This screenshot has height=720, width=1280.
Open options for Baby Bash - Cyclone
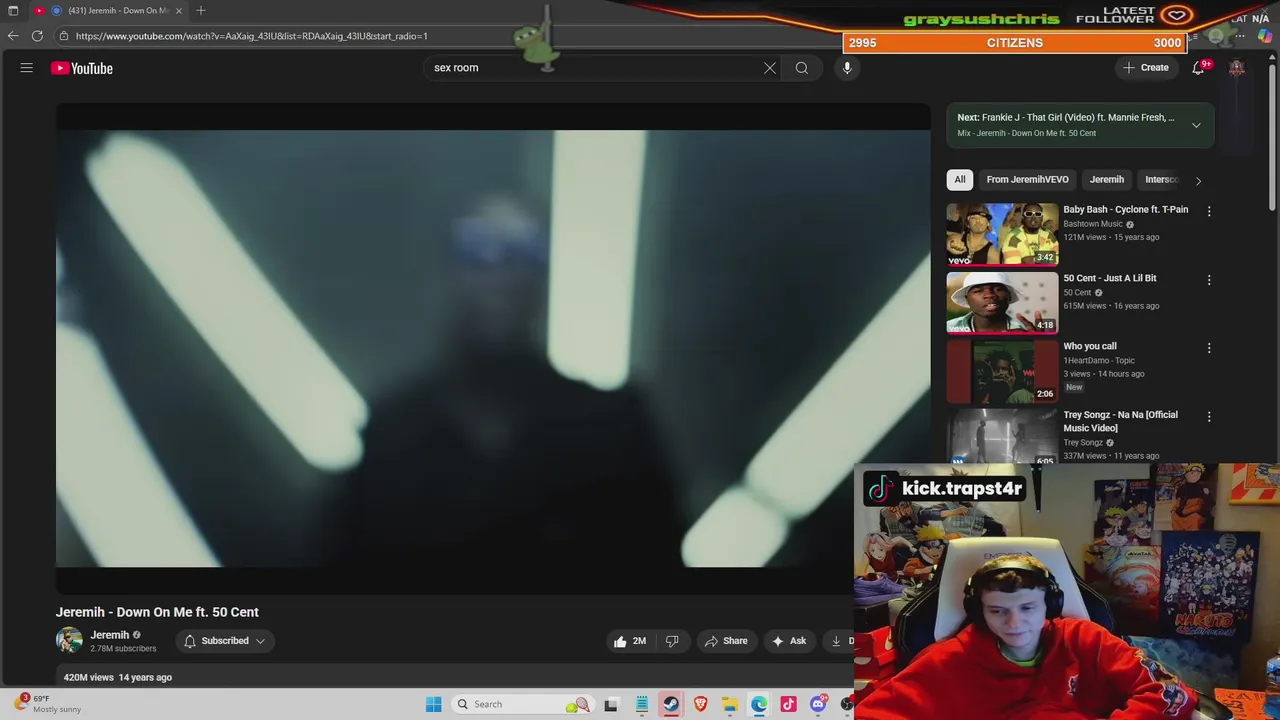1209,211
